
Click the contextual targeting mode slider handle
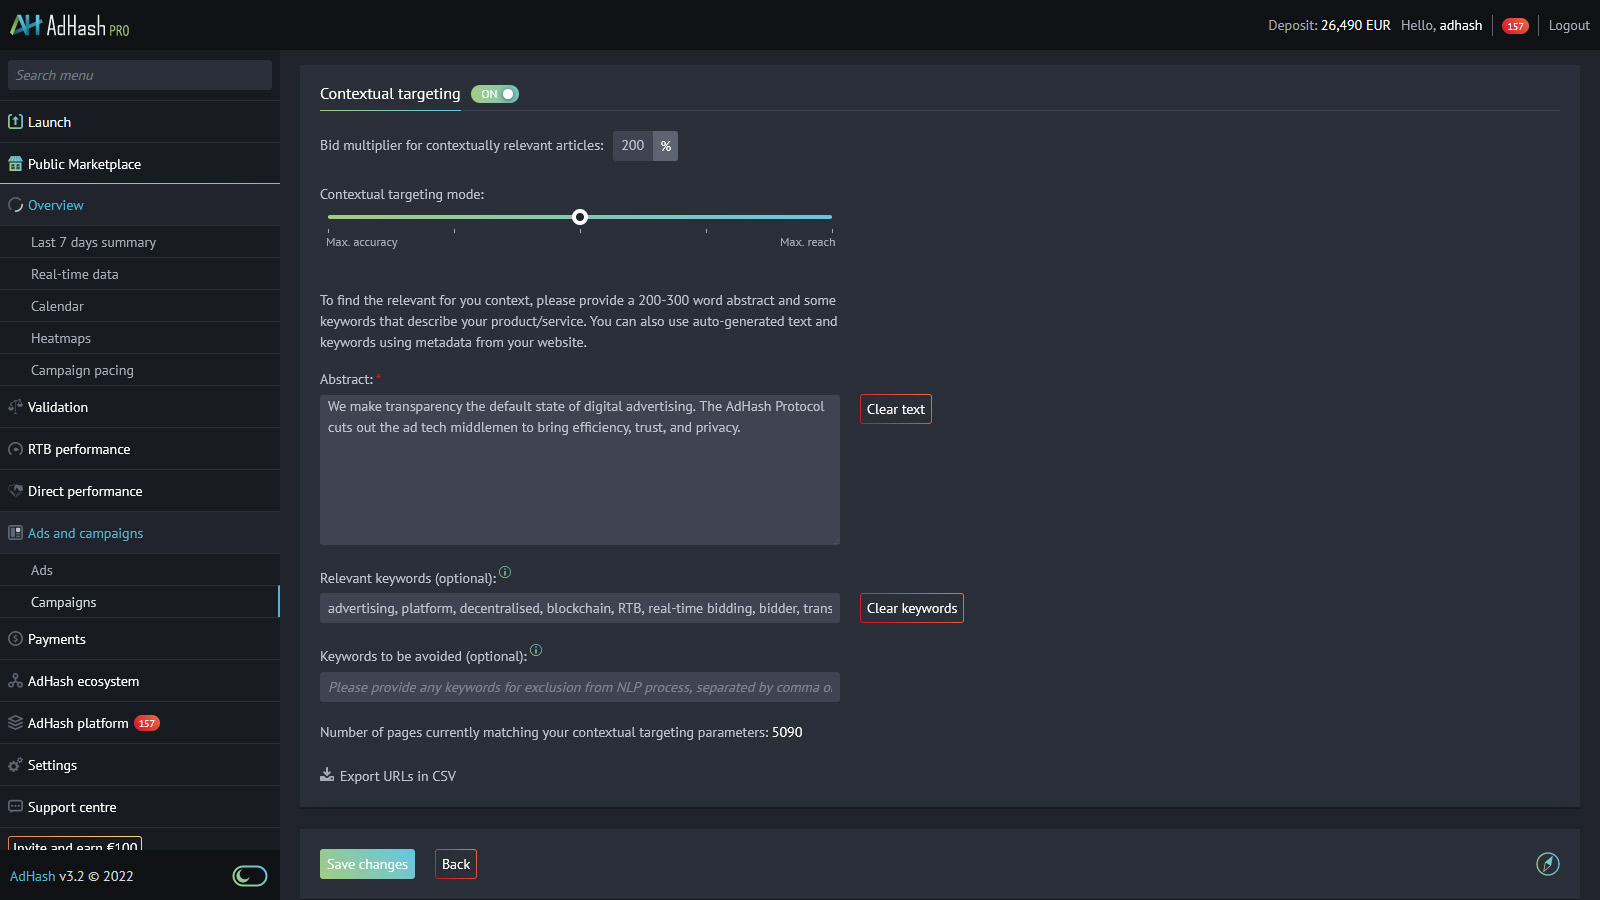[580, 216]
